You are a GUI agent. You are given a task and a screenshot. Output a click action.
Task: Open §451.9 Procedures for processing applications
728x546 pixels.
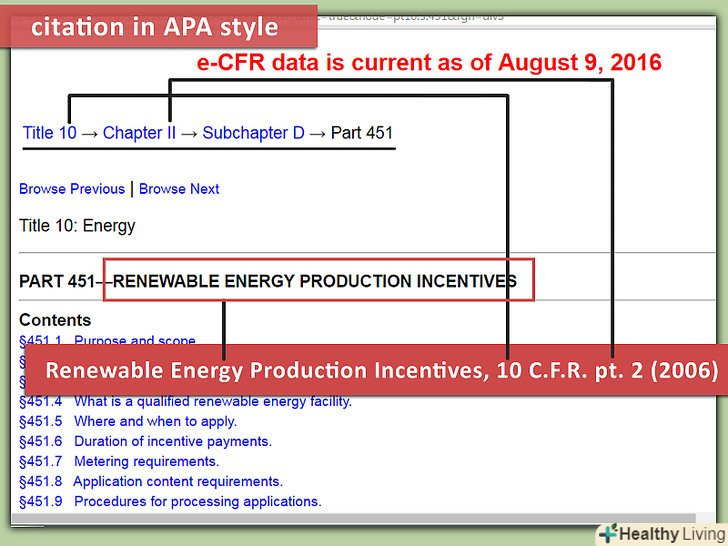pyautogui.click(x=170, y=501)
